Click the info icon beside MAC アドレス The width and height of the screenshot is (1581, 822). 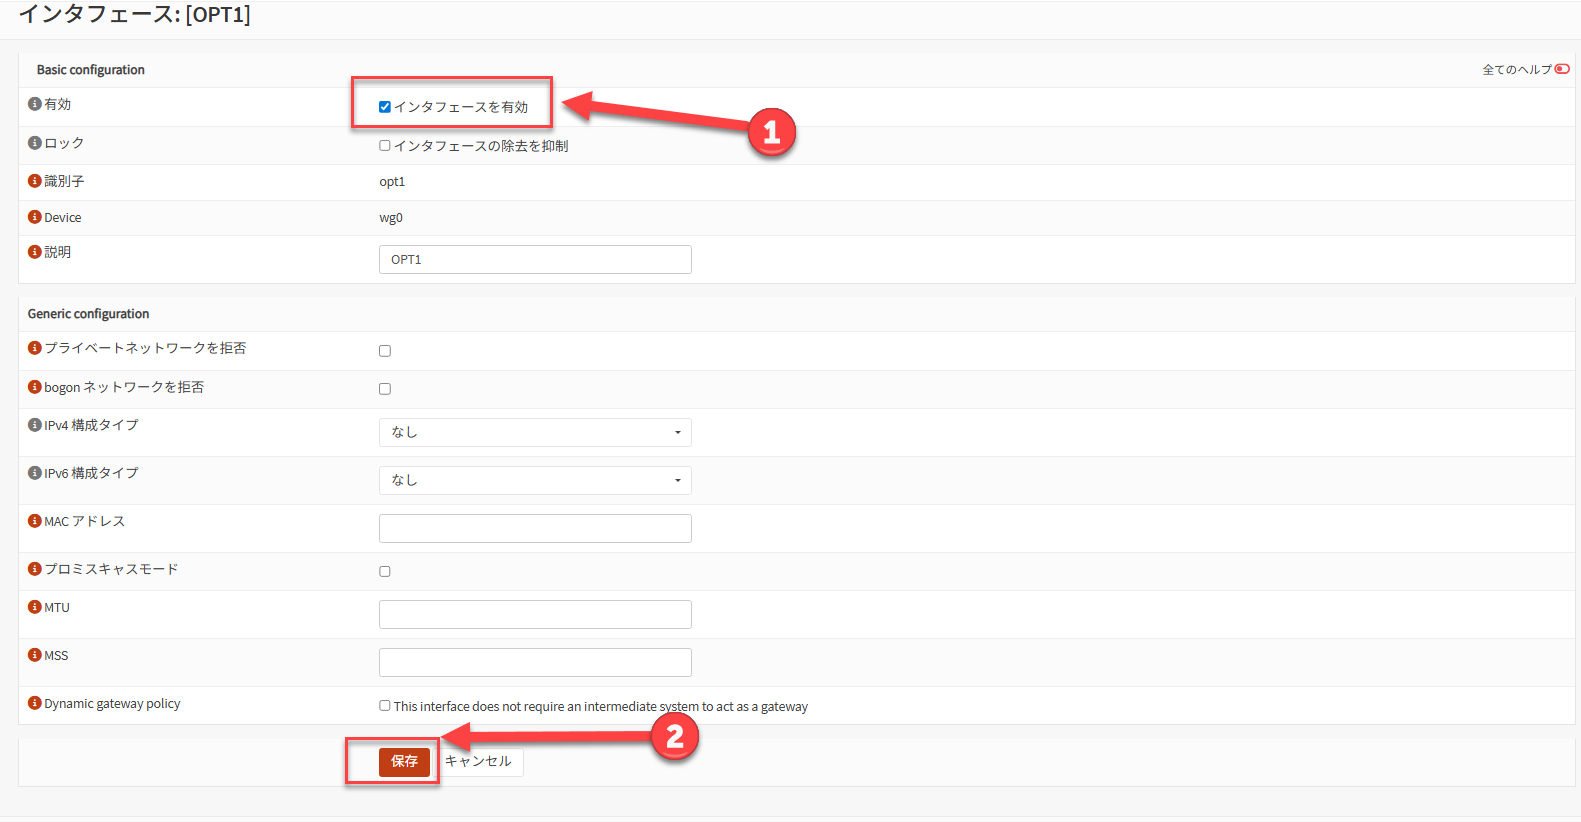(35, 521)
